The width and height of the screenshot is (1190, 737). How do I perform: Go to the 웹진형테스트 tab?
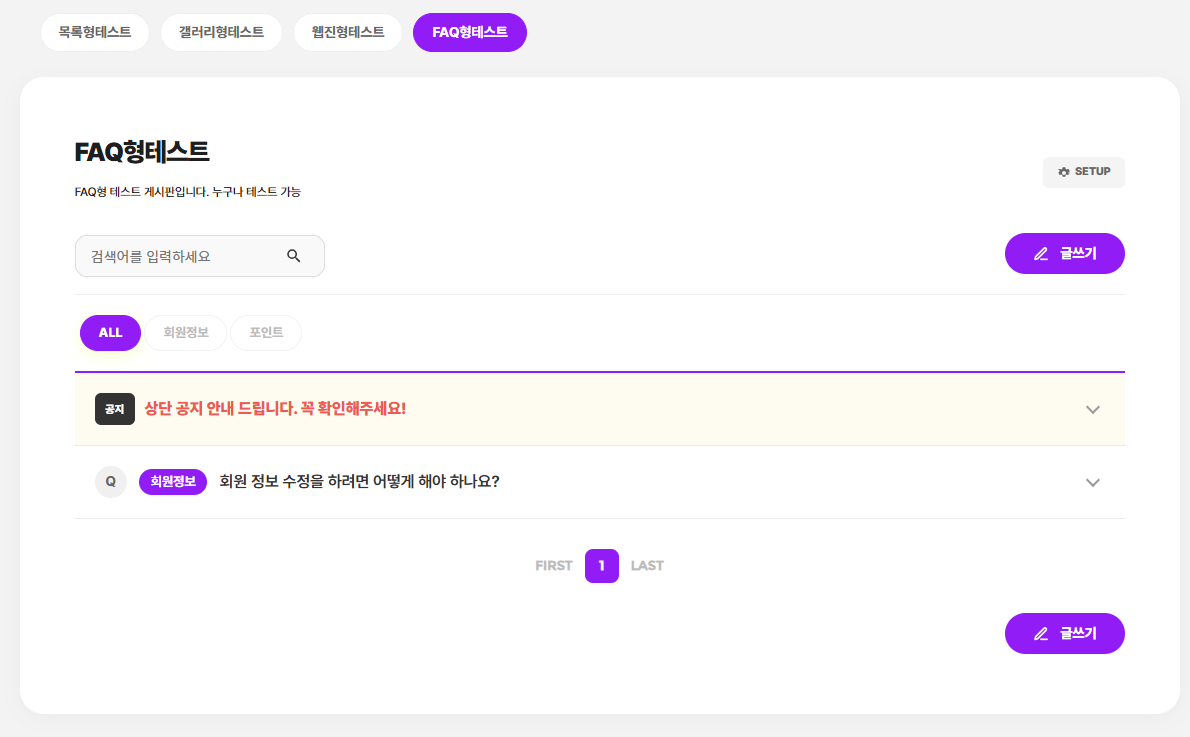[x=348, y=32]
